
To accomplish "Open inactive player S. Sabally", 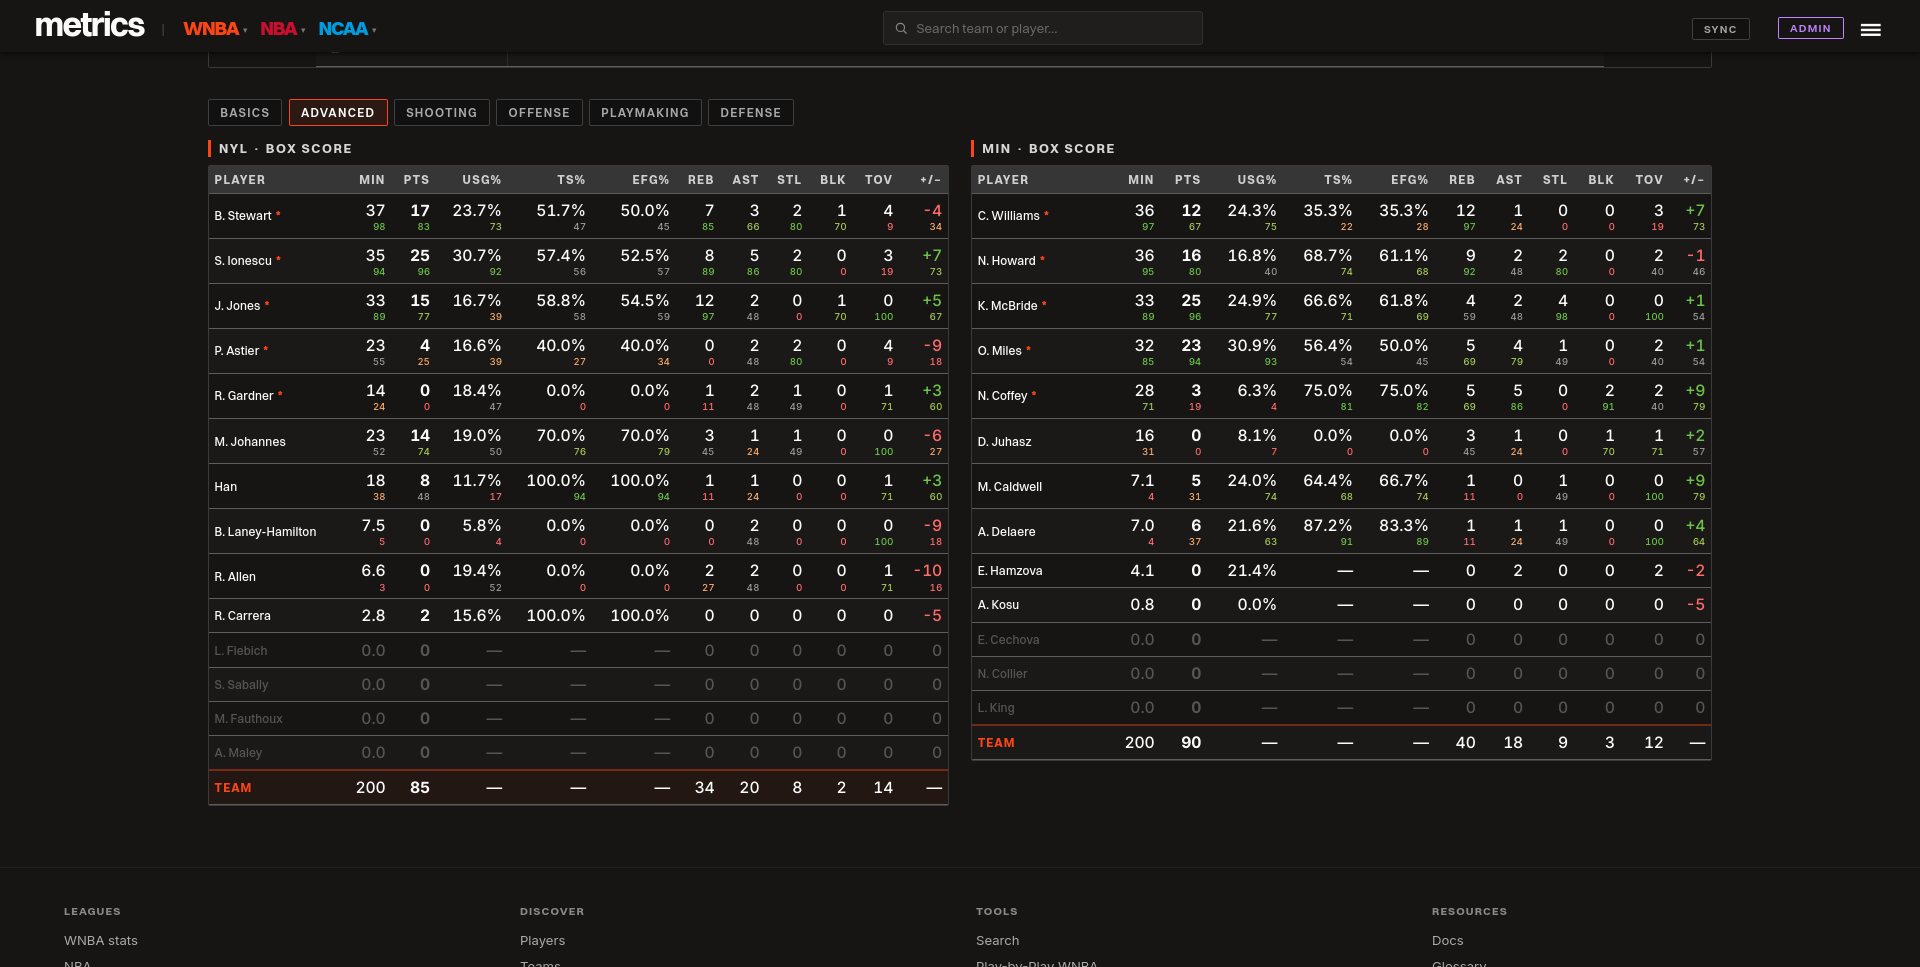I will pos(241,685).
